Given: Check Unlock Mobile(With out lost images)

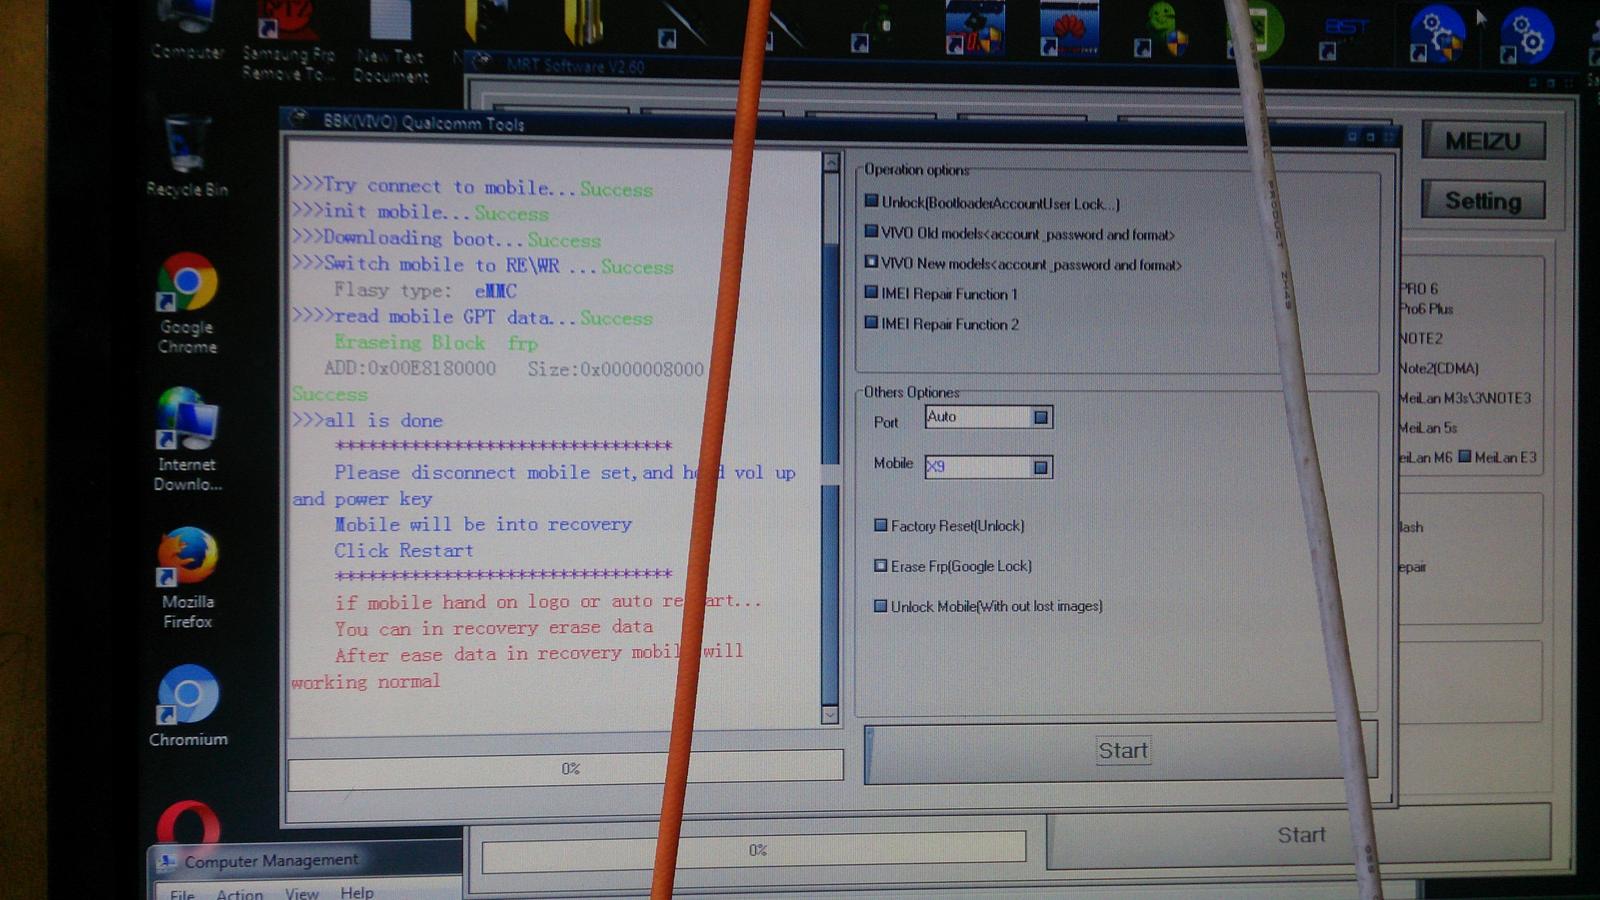Looking at the screenshot, I should pyautogui.click(x=880, y=605).
